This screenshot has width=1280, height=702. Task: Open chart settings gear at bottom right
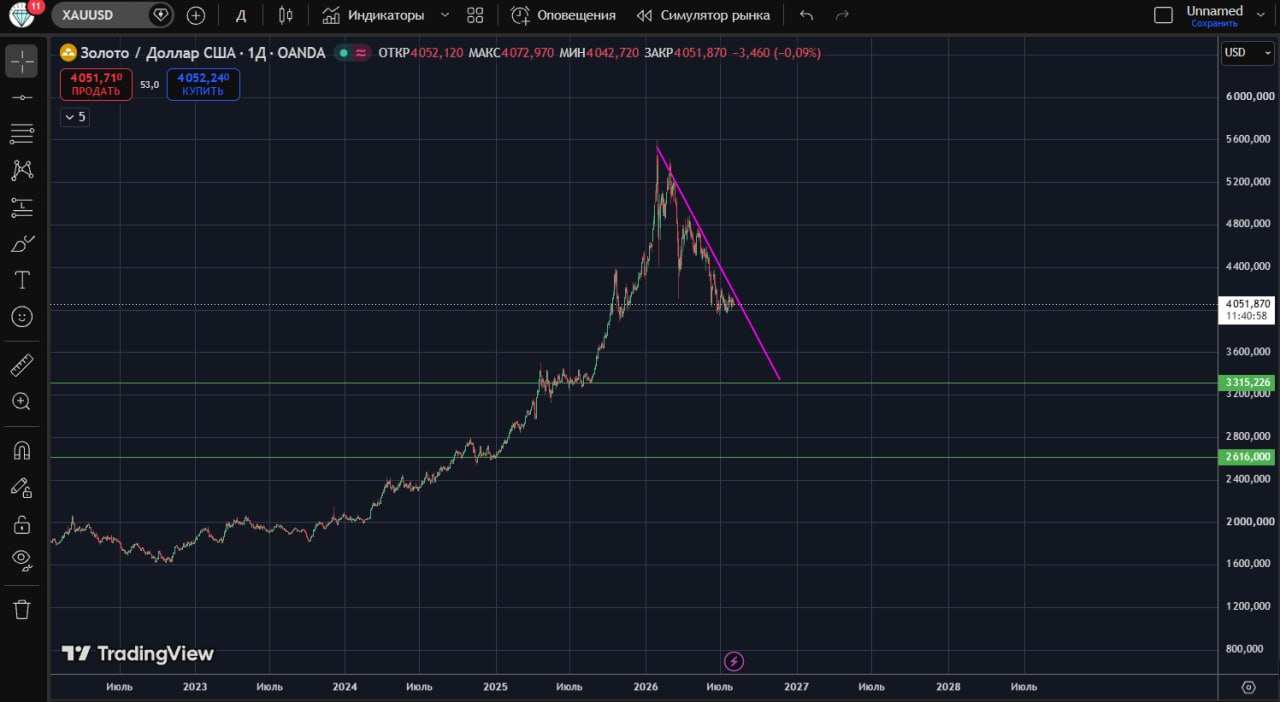tap(1248, 687)
